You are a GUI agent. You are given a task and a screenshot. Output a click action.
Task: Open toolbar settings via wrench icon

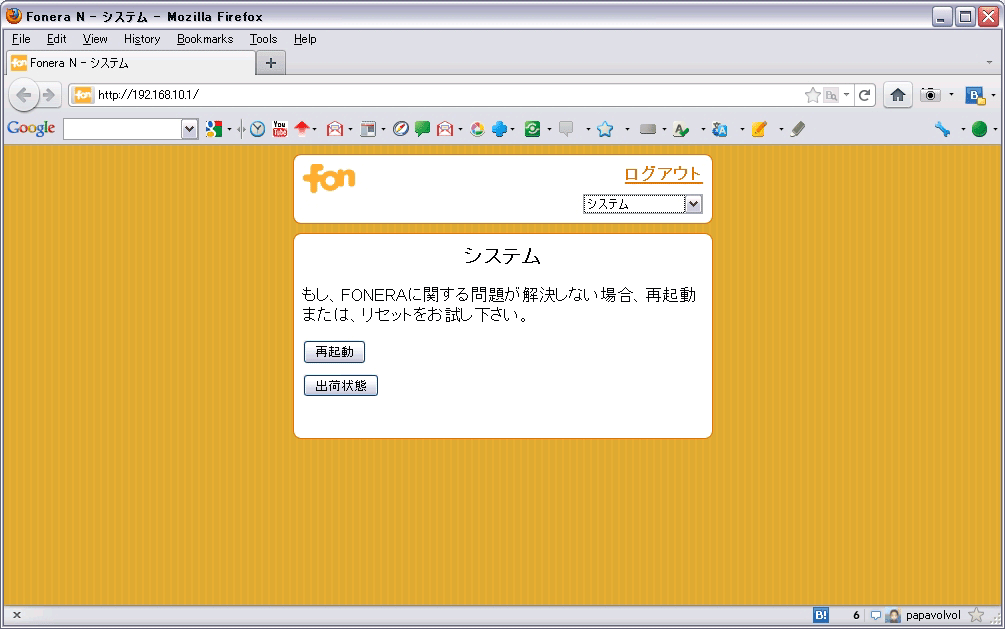(x=942, y=129)
